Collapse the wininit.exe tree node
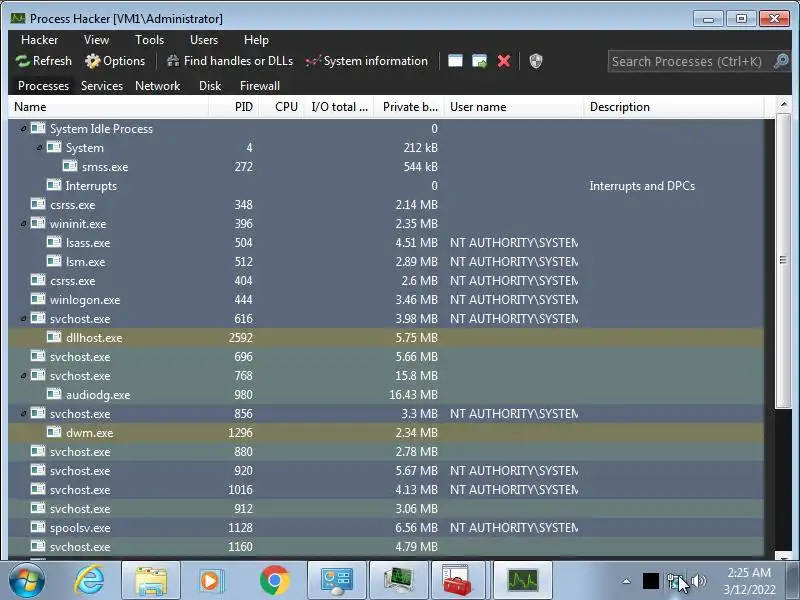The height and width of the screenshot is (600, 800). click(x=23, y=223)
